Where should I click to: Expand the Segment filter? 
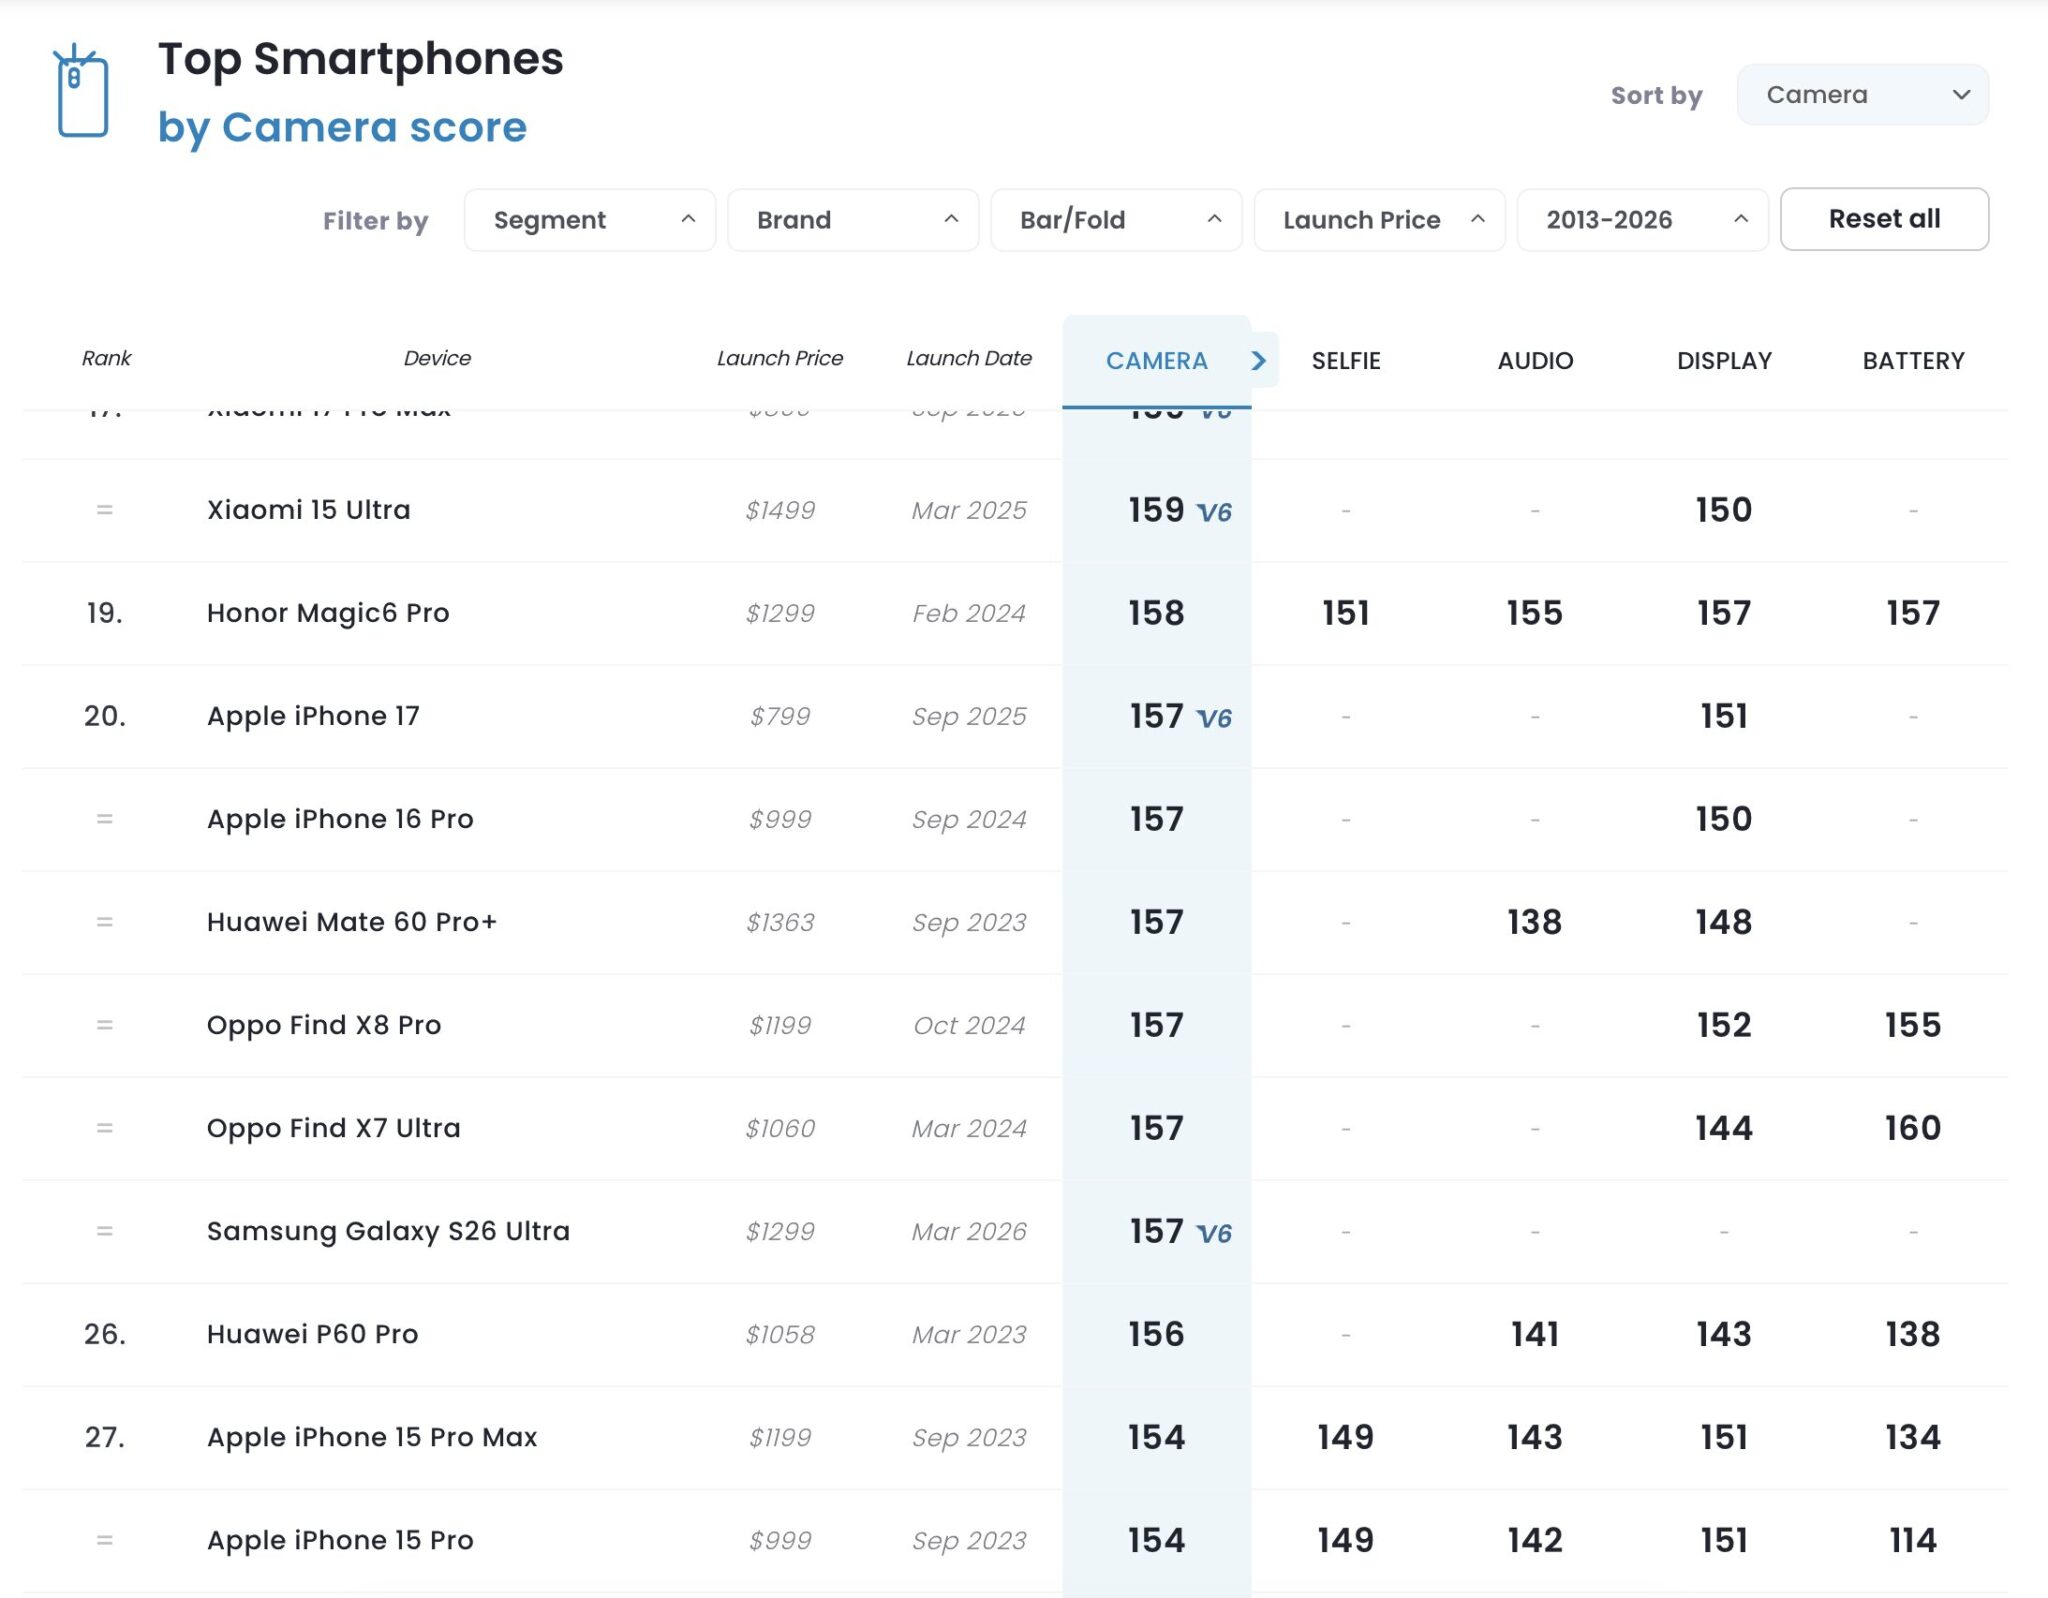590,220
